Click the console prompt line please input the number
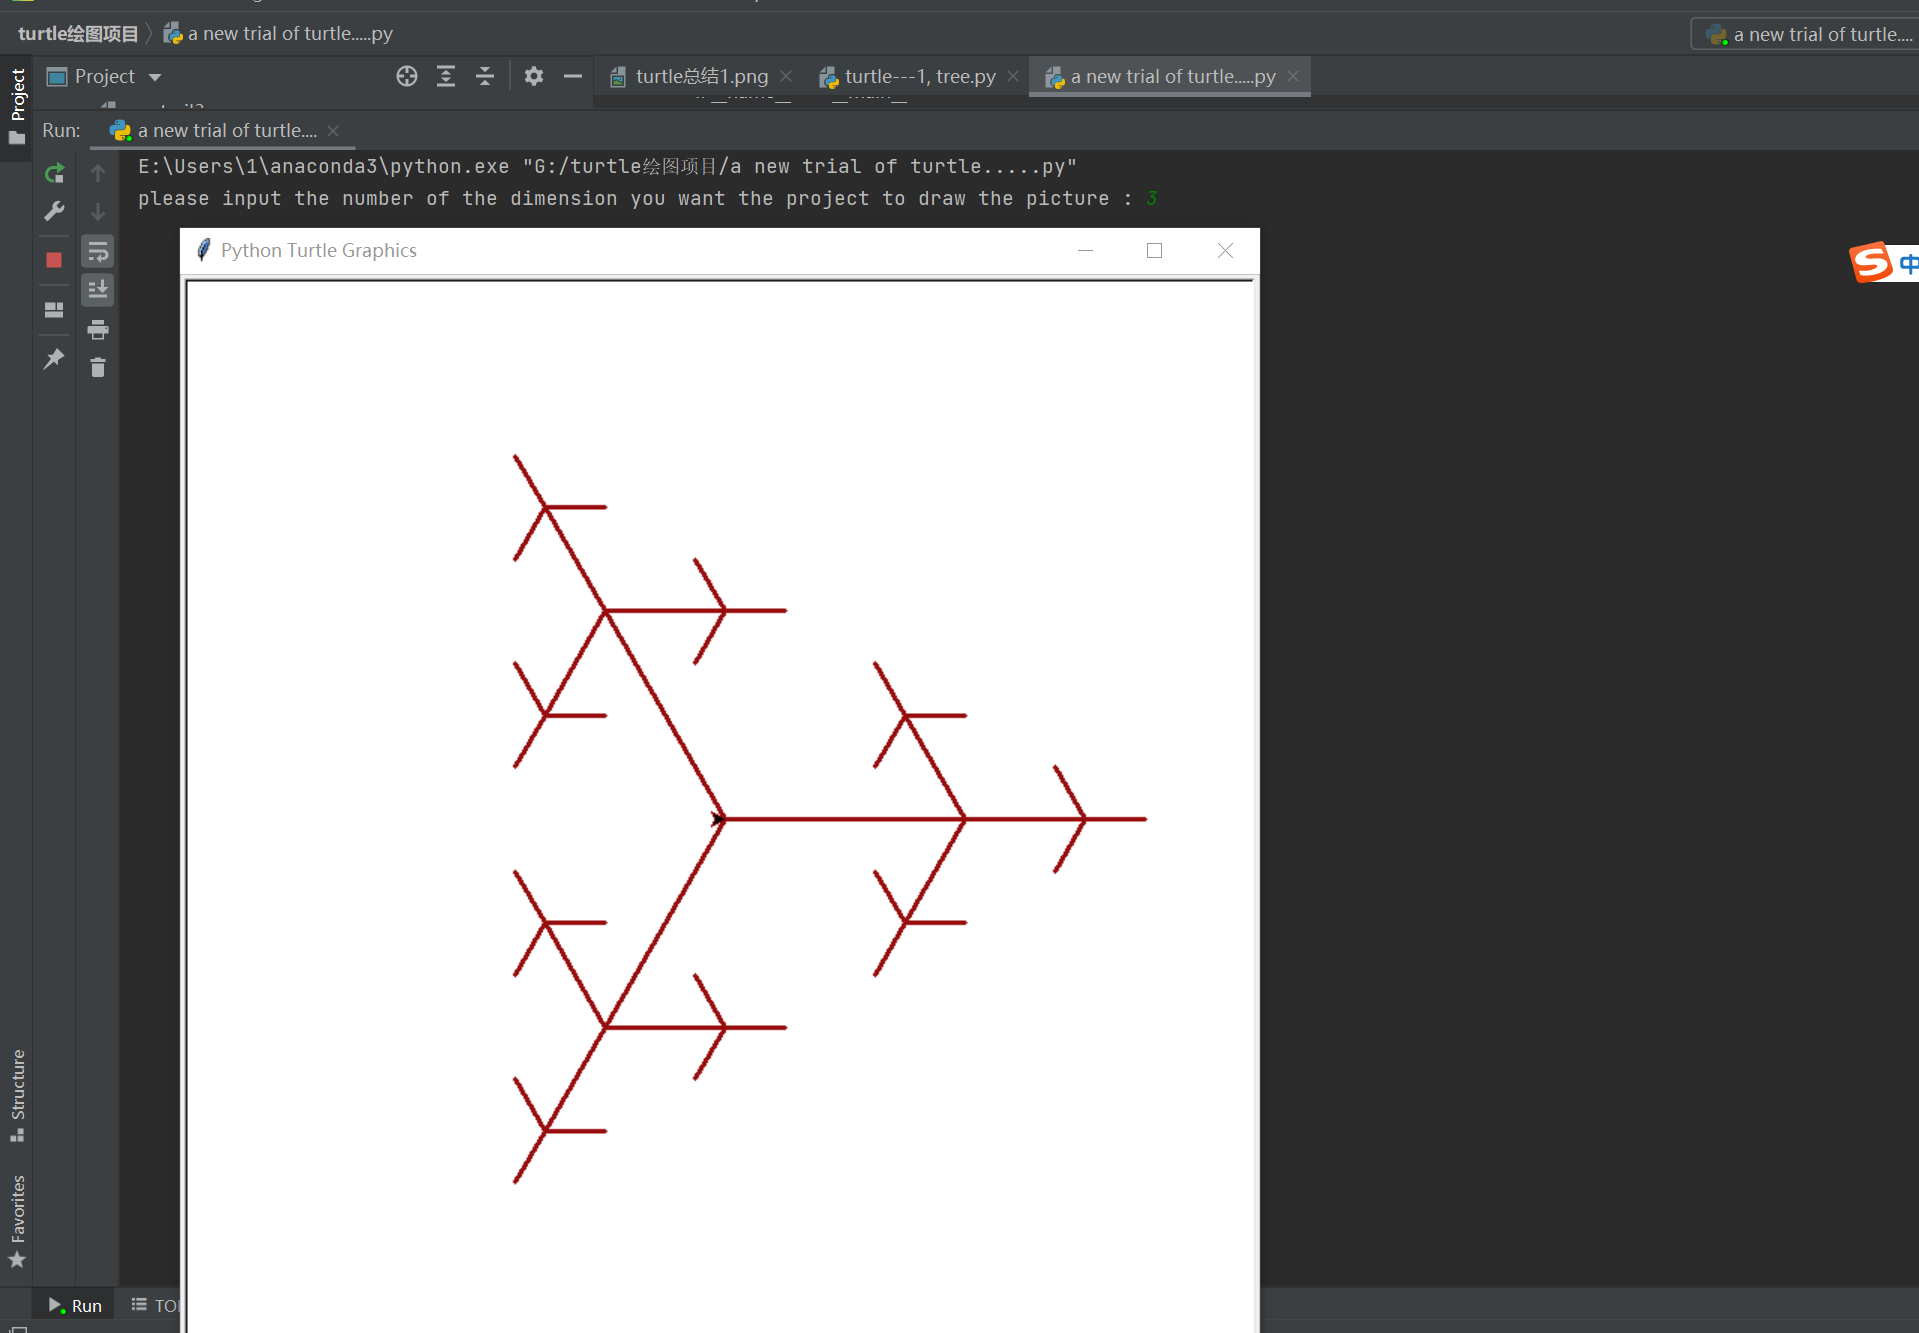This screenshot has height=1333, width=1919. coord(647,199)
